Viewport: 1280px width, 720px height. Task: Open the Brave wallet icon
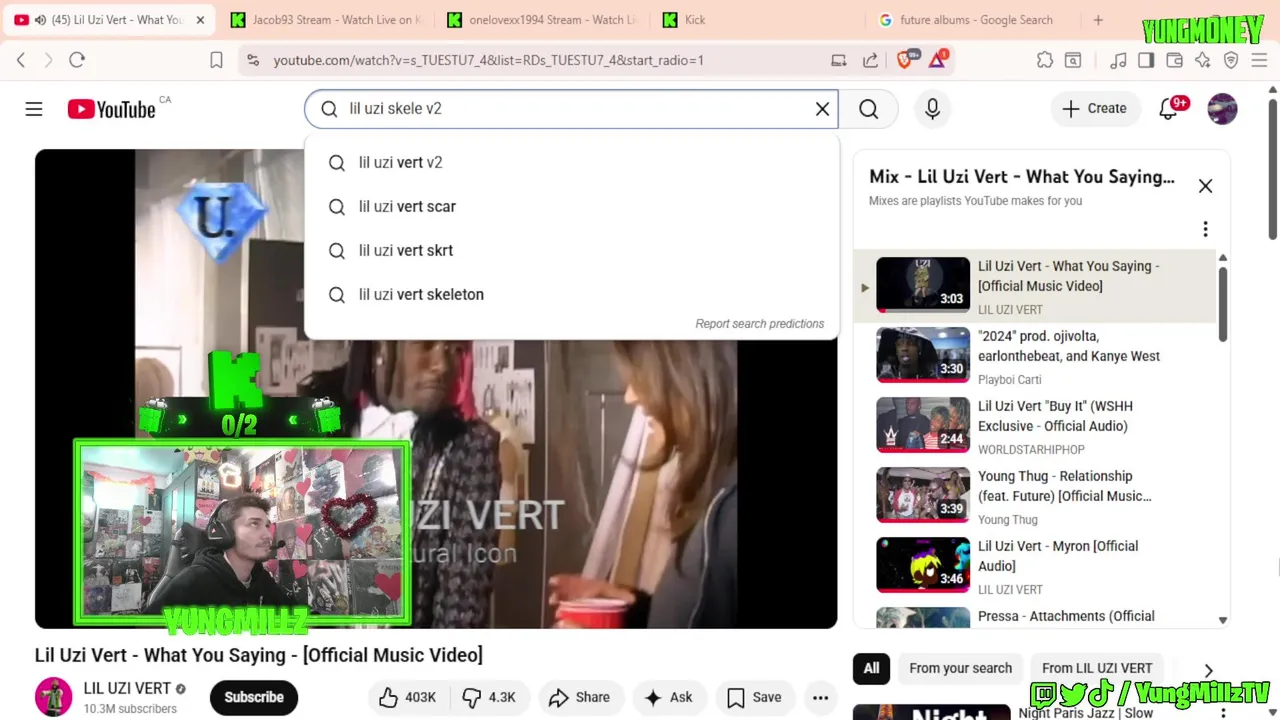1175,60
